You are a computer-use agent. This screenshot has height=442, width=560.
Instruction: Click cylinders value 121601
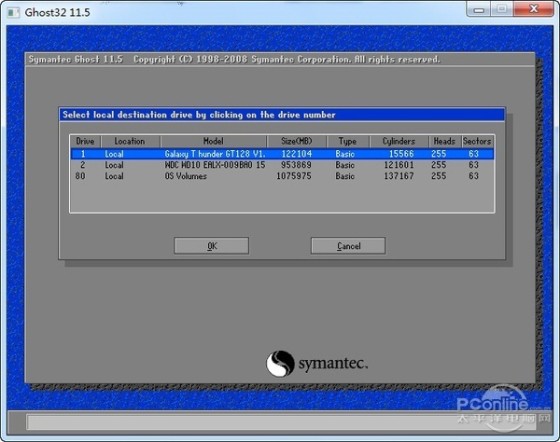coord(399,165)
